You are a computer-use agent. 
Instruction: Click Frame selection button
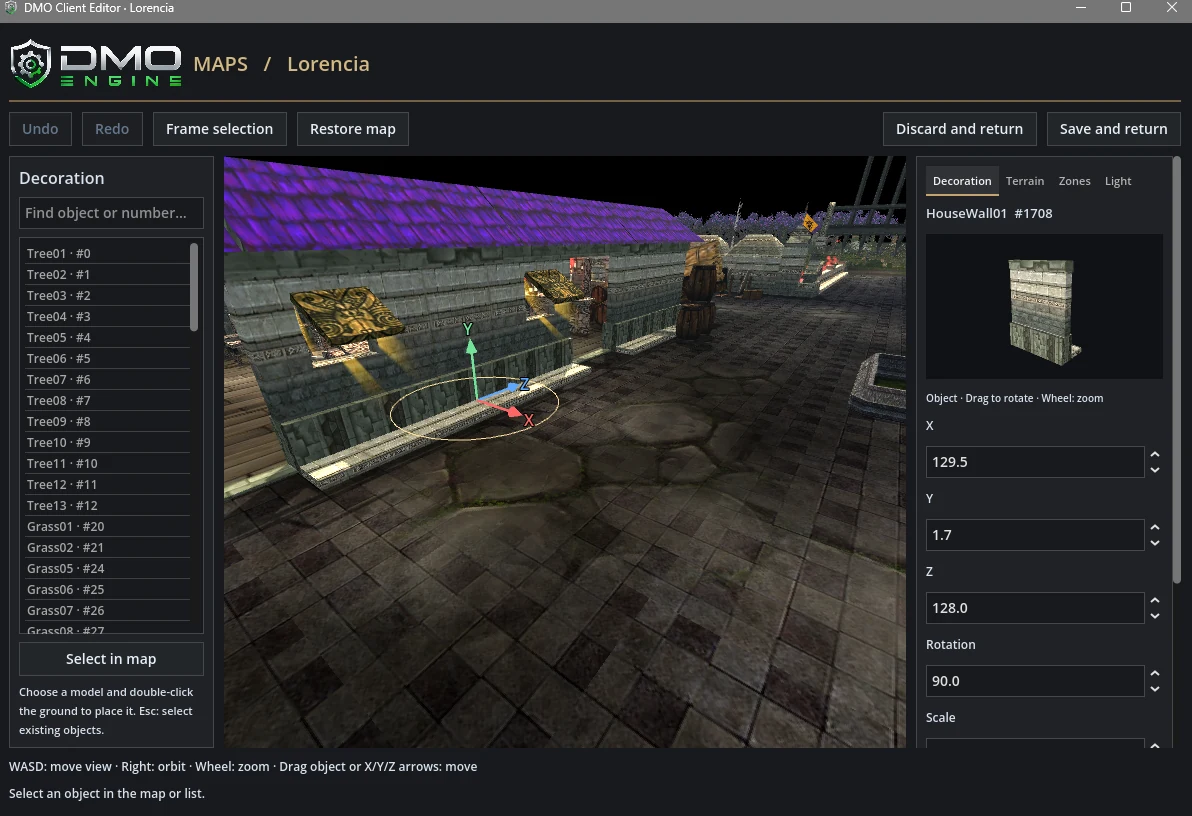(220, 129)
